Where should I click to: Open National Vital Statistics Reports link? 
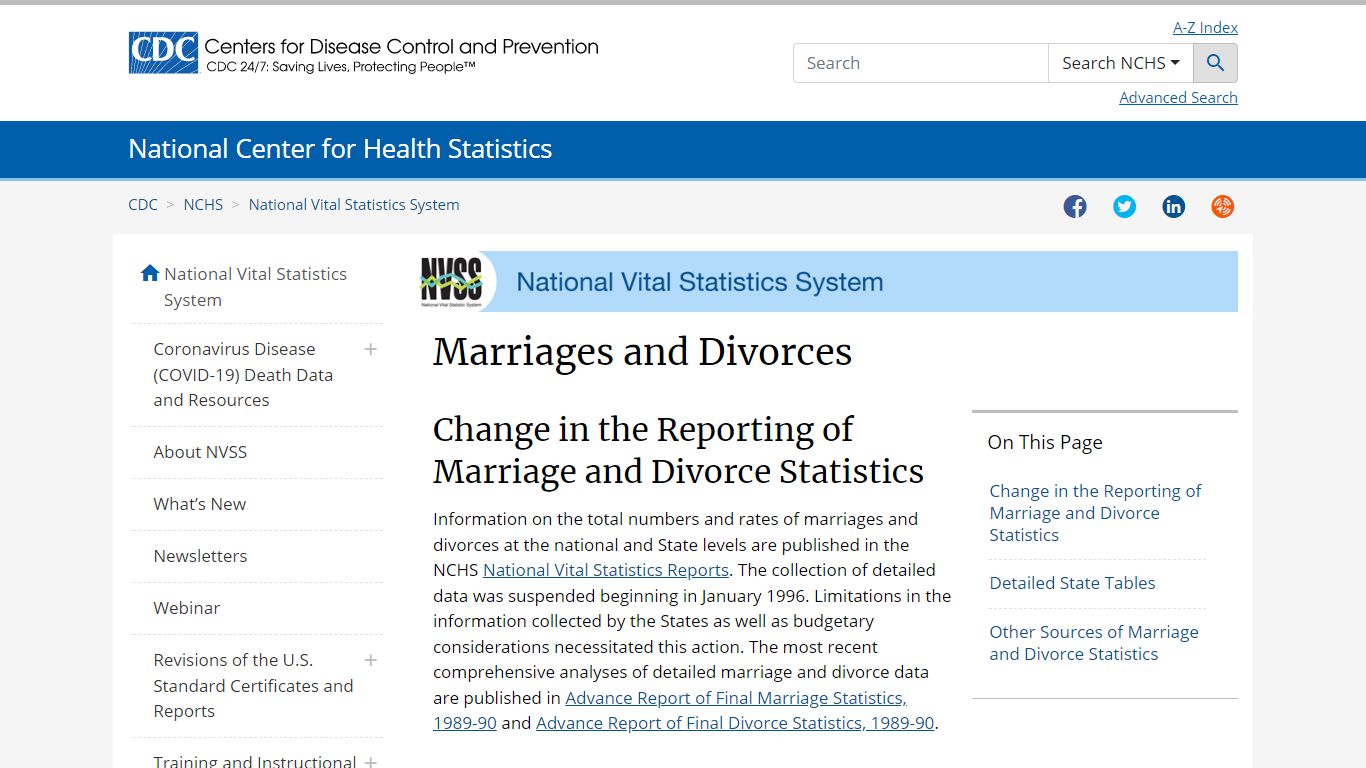(x=606, y=570)
